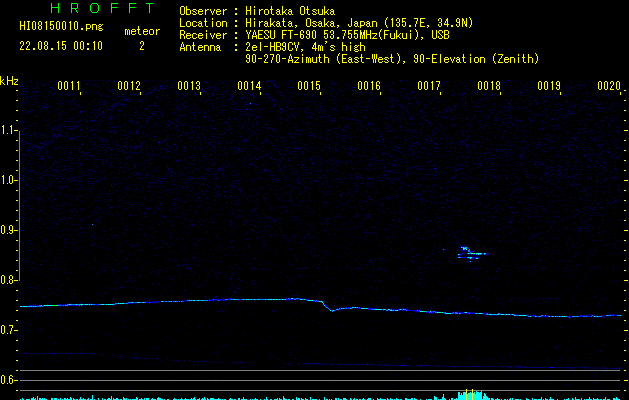This screenshot has height=400, width=629.
Task: Select the file name HI08150010.png
Action: [61, 27]
